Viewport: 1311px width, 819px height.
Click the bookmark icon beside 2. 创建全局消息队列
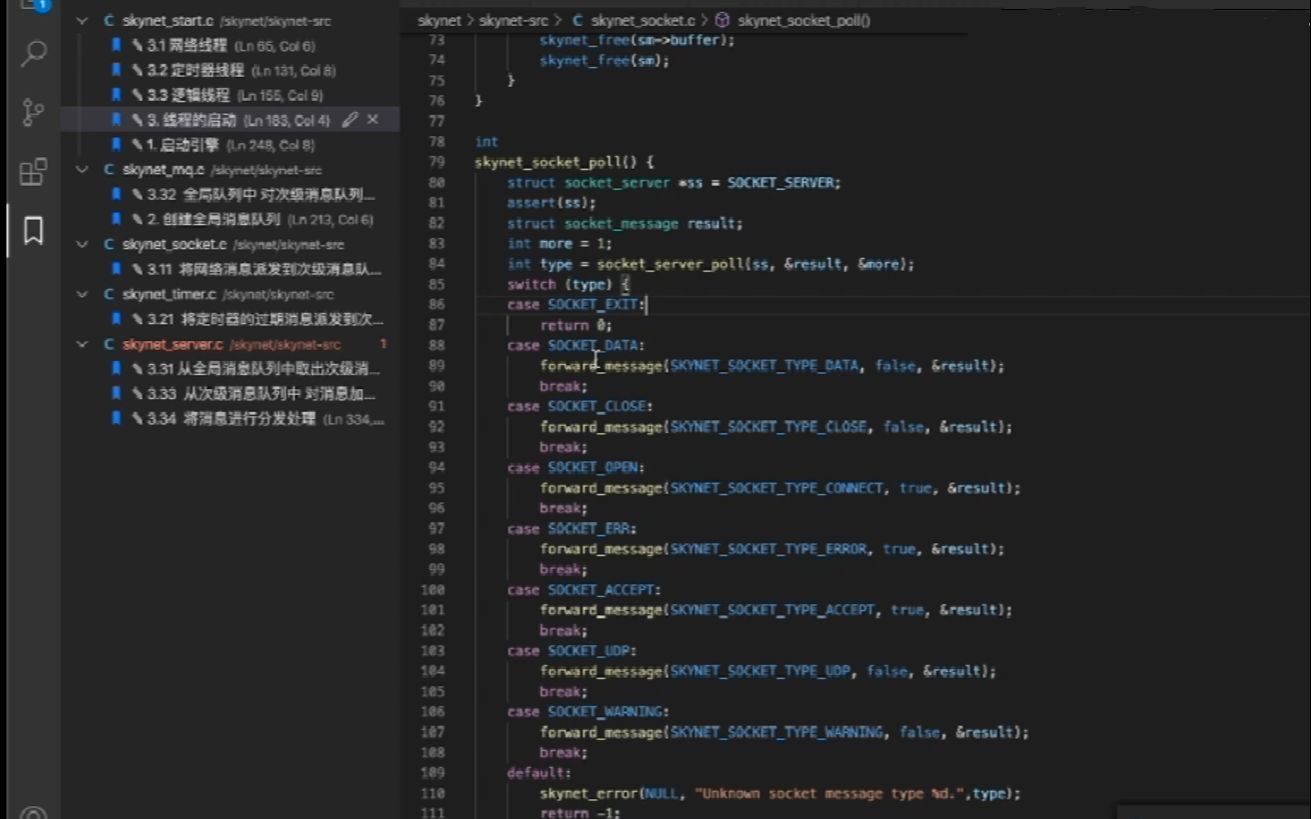(116, 219)
